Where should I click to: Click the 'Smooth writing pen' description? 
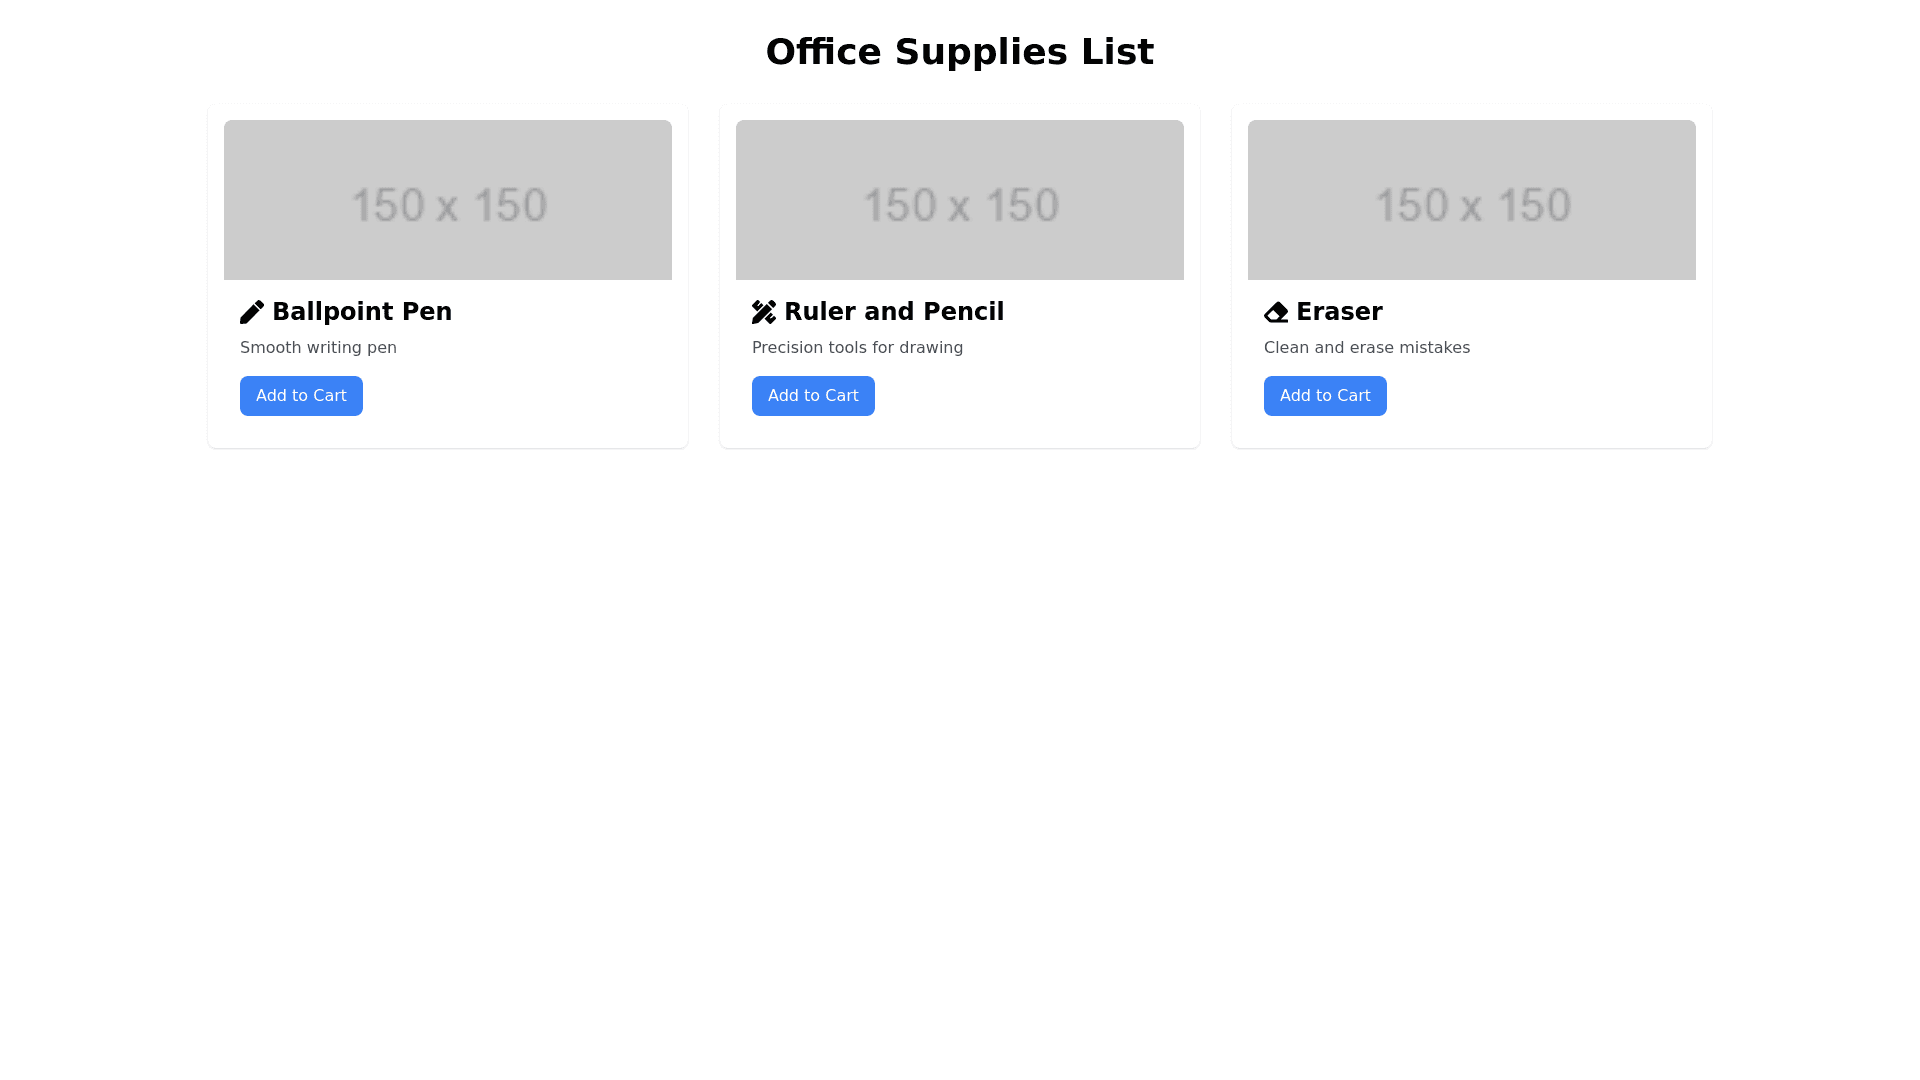[x=318, y=348]
